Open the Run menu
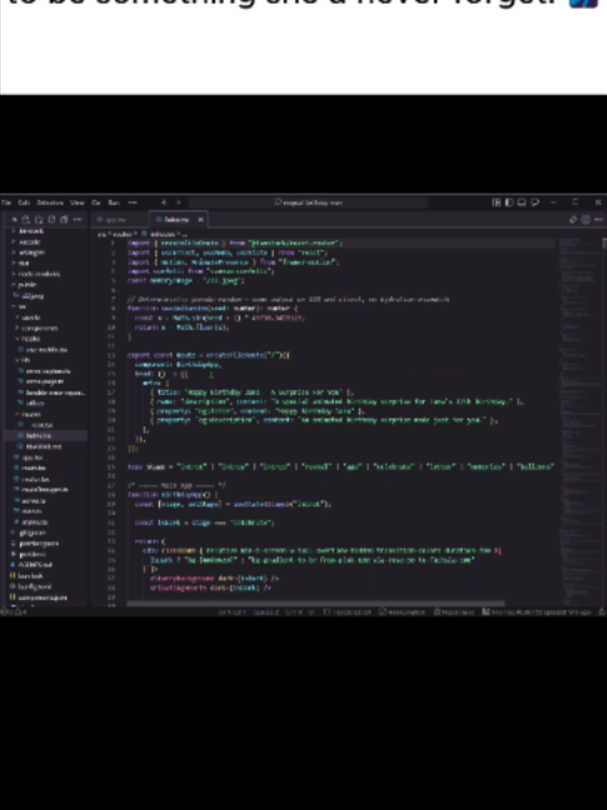The image size is (607, 810). [114, 202]
